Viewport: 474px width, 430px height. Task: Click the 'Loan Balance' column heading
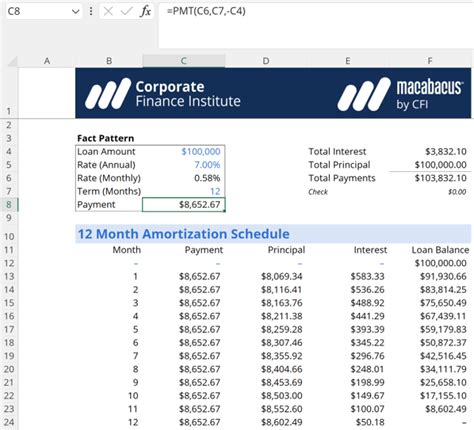(x=440, y=250)
